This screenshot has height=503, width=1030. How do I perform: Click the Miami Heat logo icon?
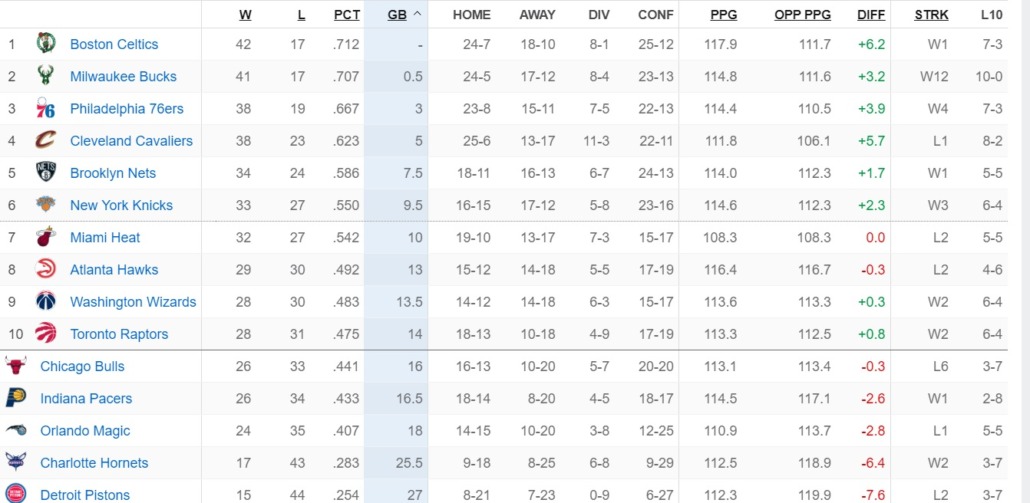point(46,237)
